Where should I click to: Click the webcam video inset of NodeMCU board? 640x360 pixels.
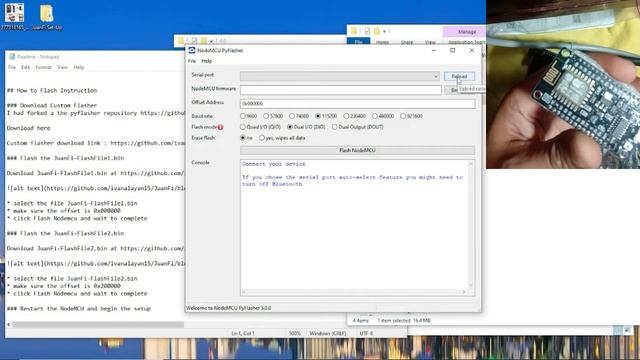click(563, 84)
